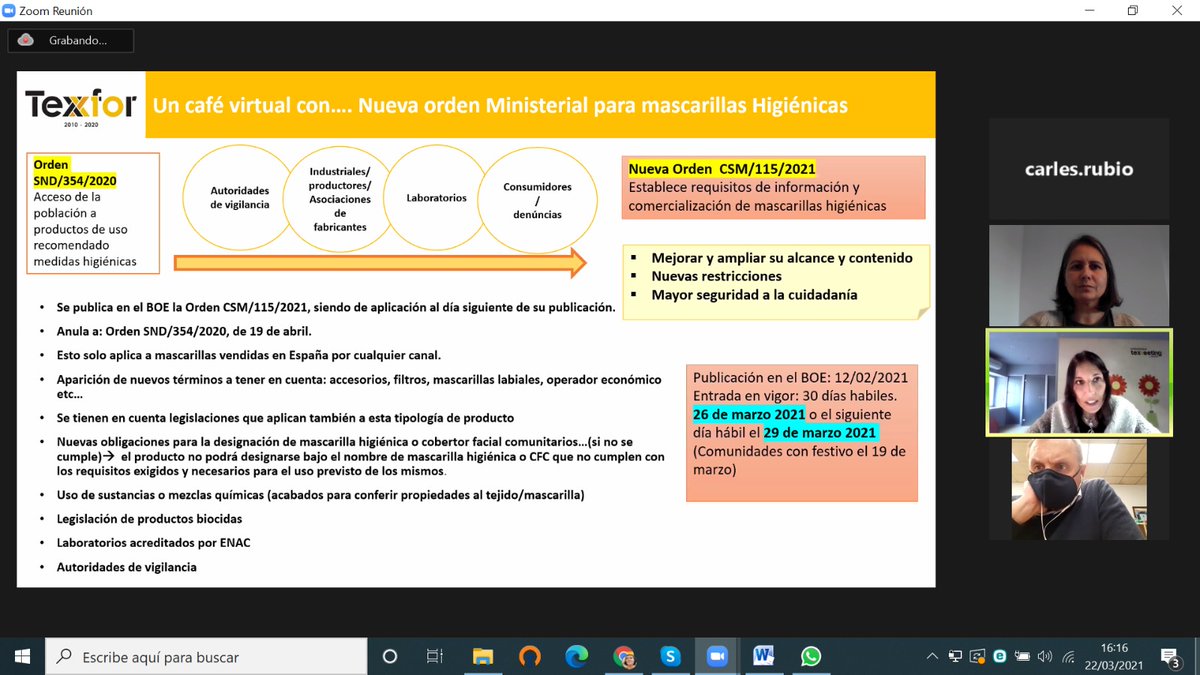Open Cortana circle icon in taskbar

coord(390,657)
